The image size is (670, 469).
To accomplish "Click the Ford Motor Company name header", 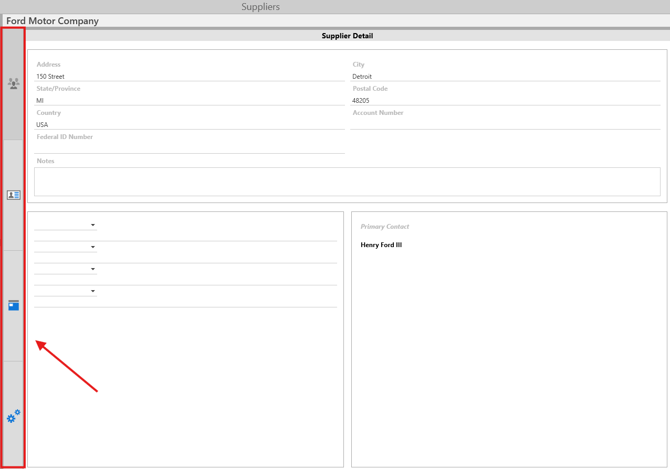I will (x=53, y=21).
